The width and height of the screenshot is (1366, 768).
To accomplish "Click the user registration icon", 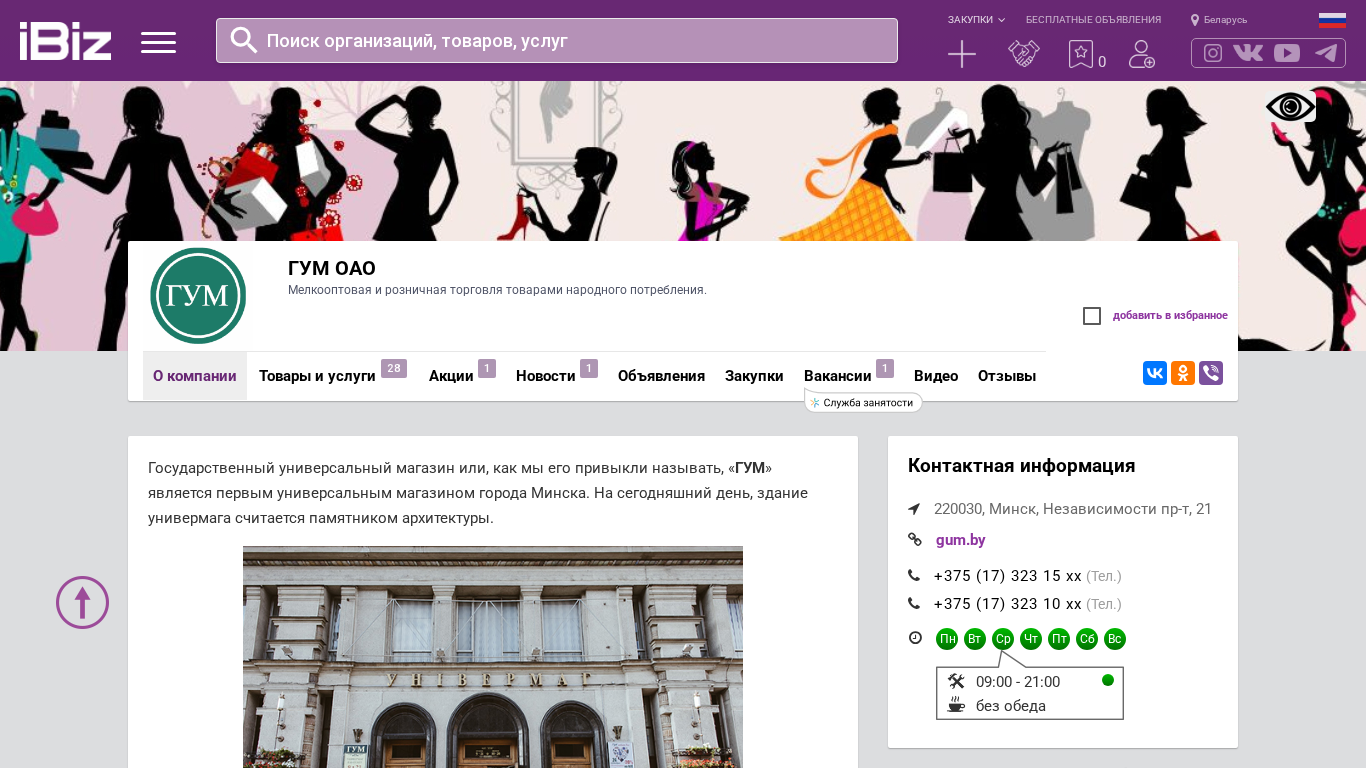I will 1141,54.
